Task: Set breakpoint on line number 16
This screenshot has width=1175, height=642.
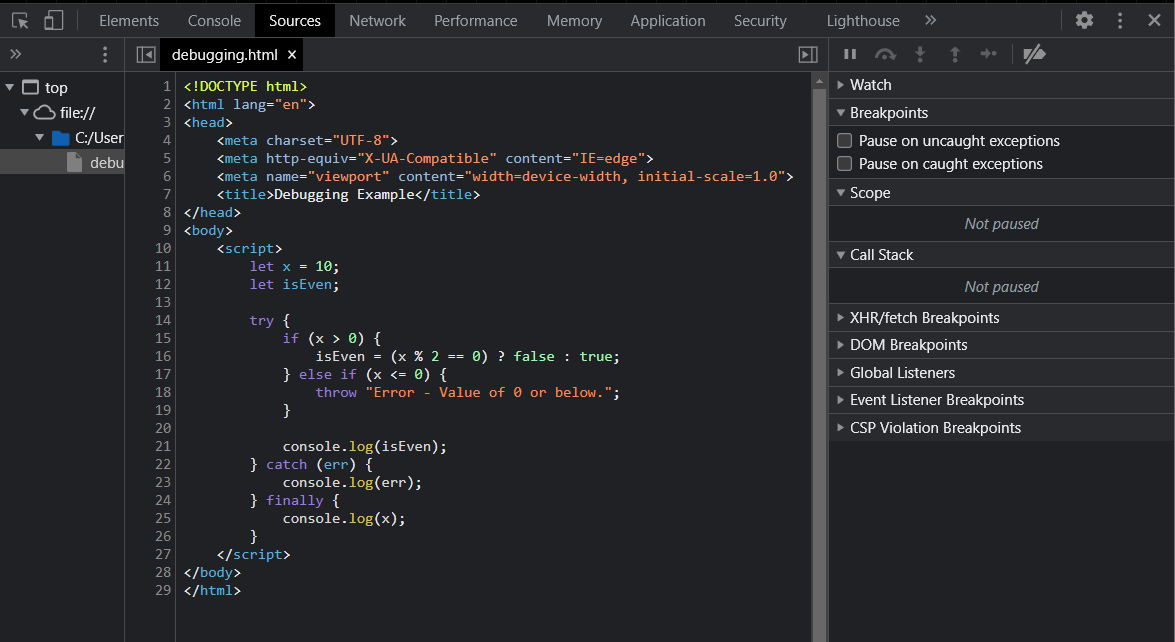Action: 163,357
